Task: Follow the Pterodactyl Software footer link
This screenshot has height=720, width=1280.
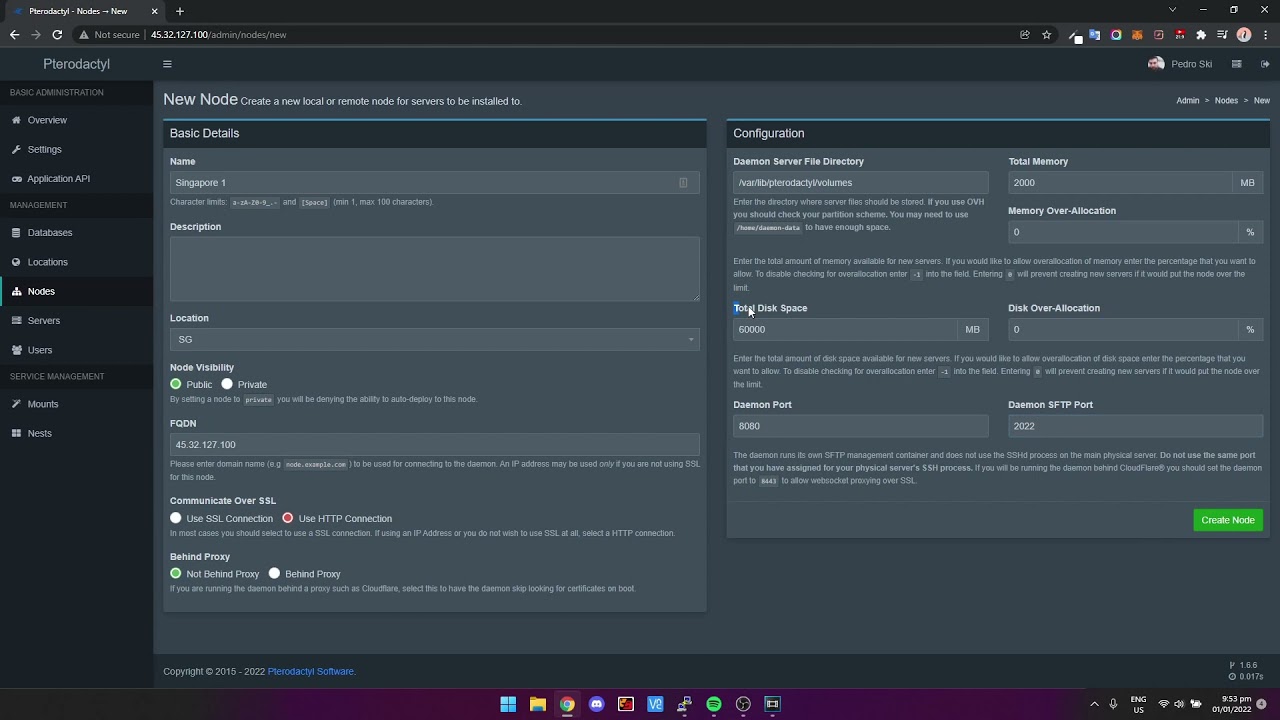Action: pyautogui.click(x=310, y=672)
